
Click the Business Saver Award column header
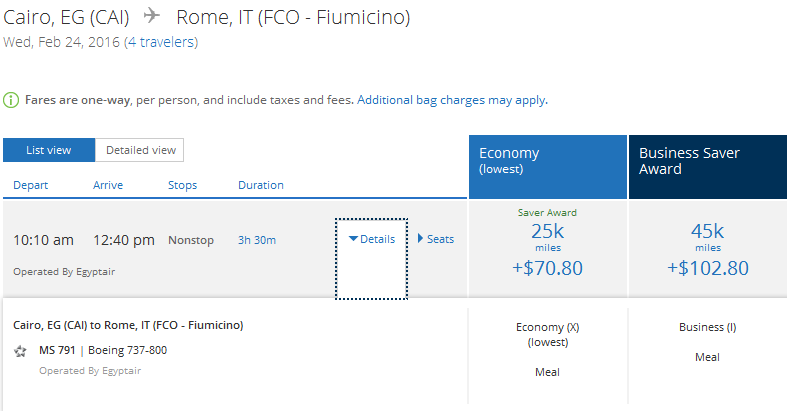click(x=708, y=161)
